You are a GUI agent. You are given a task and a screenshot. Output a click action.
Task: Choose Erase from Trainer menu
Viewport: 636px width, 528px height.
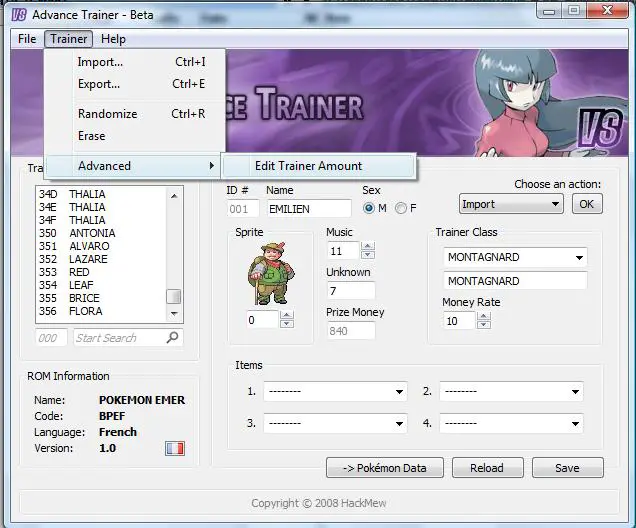(x=135, y=136)
